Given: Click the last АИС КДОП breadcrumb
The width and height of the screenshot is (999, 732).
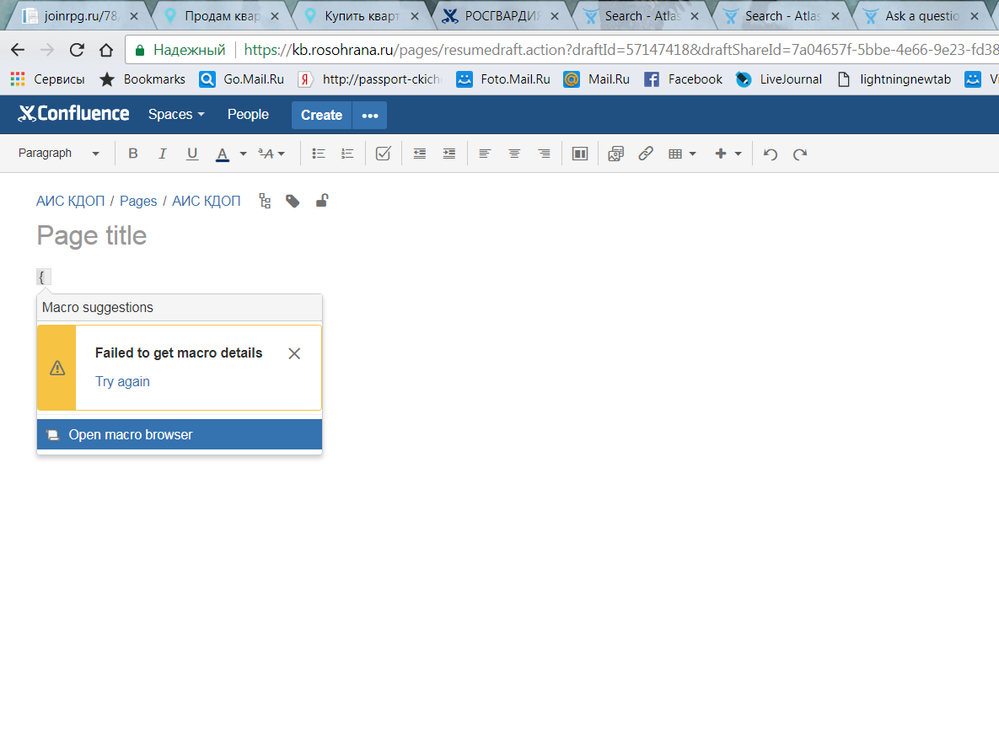Looking at the screenshot, I should [x=206, y=201].
